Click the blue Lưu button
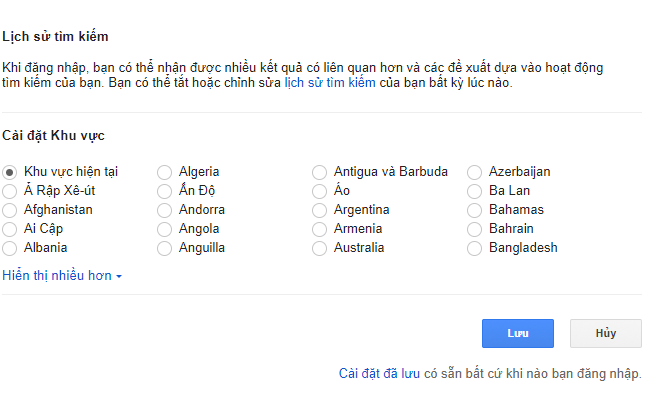This screenshot has width=670, height=420. pyautogui.click(x=517, y=333)
